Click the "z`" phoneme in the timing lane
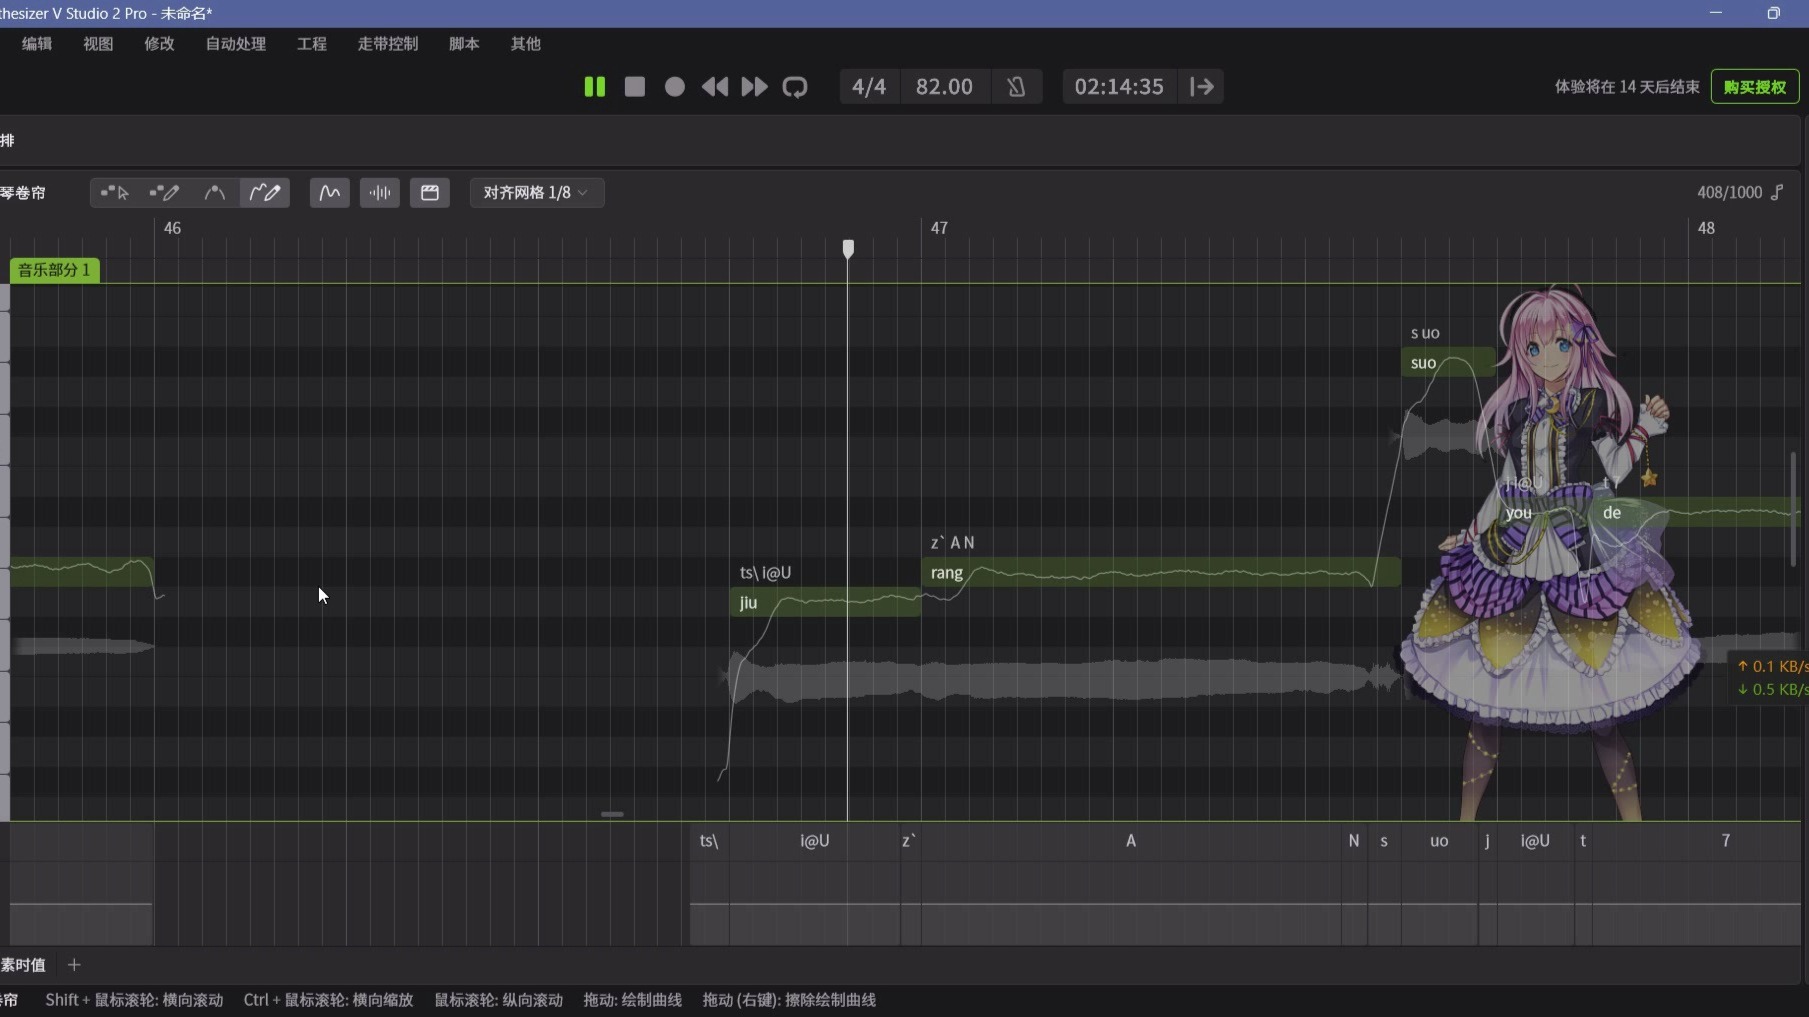This screenshot has height=1017, width=1809. pos(909,841)
